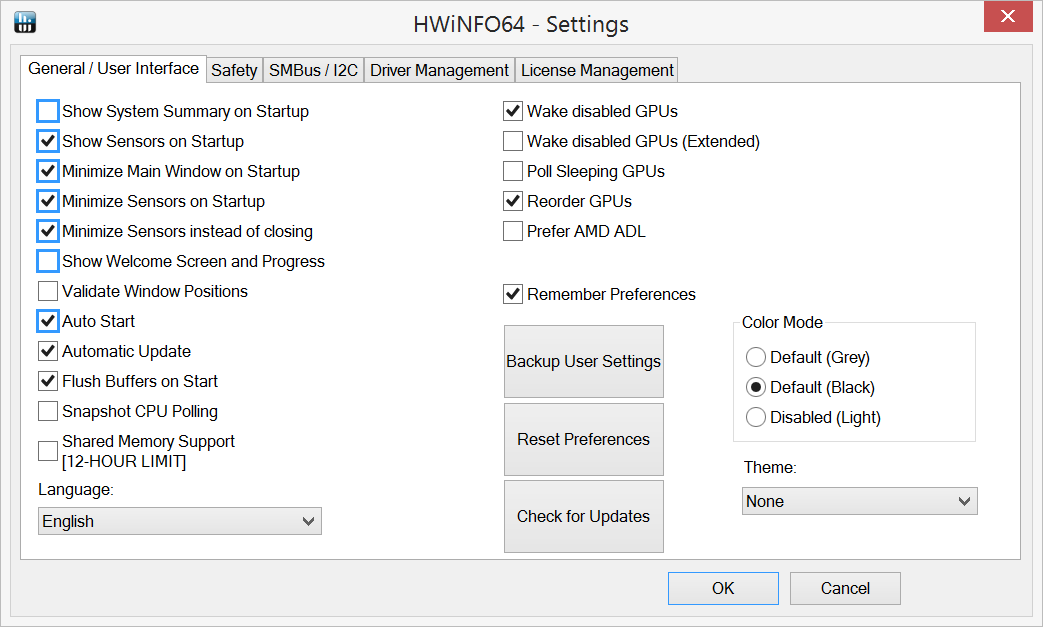Toggle Minimize Main Window on Startup
This screenshot has width=1043, height=627.
pos(48,171)
